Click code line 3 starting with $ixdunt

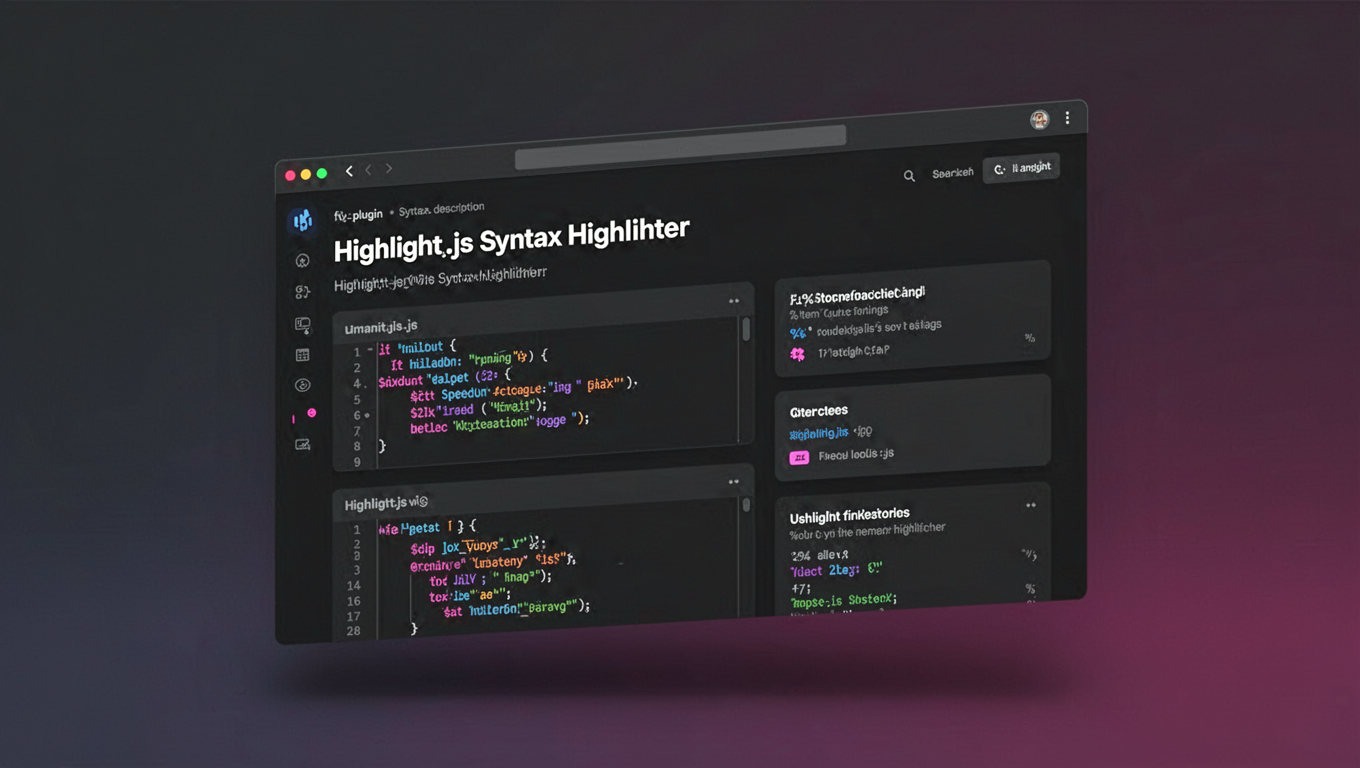[445, 379]
